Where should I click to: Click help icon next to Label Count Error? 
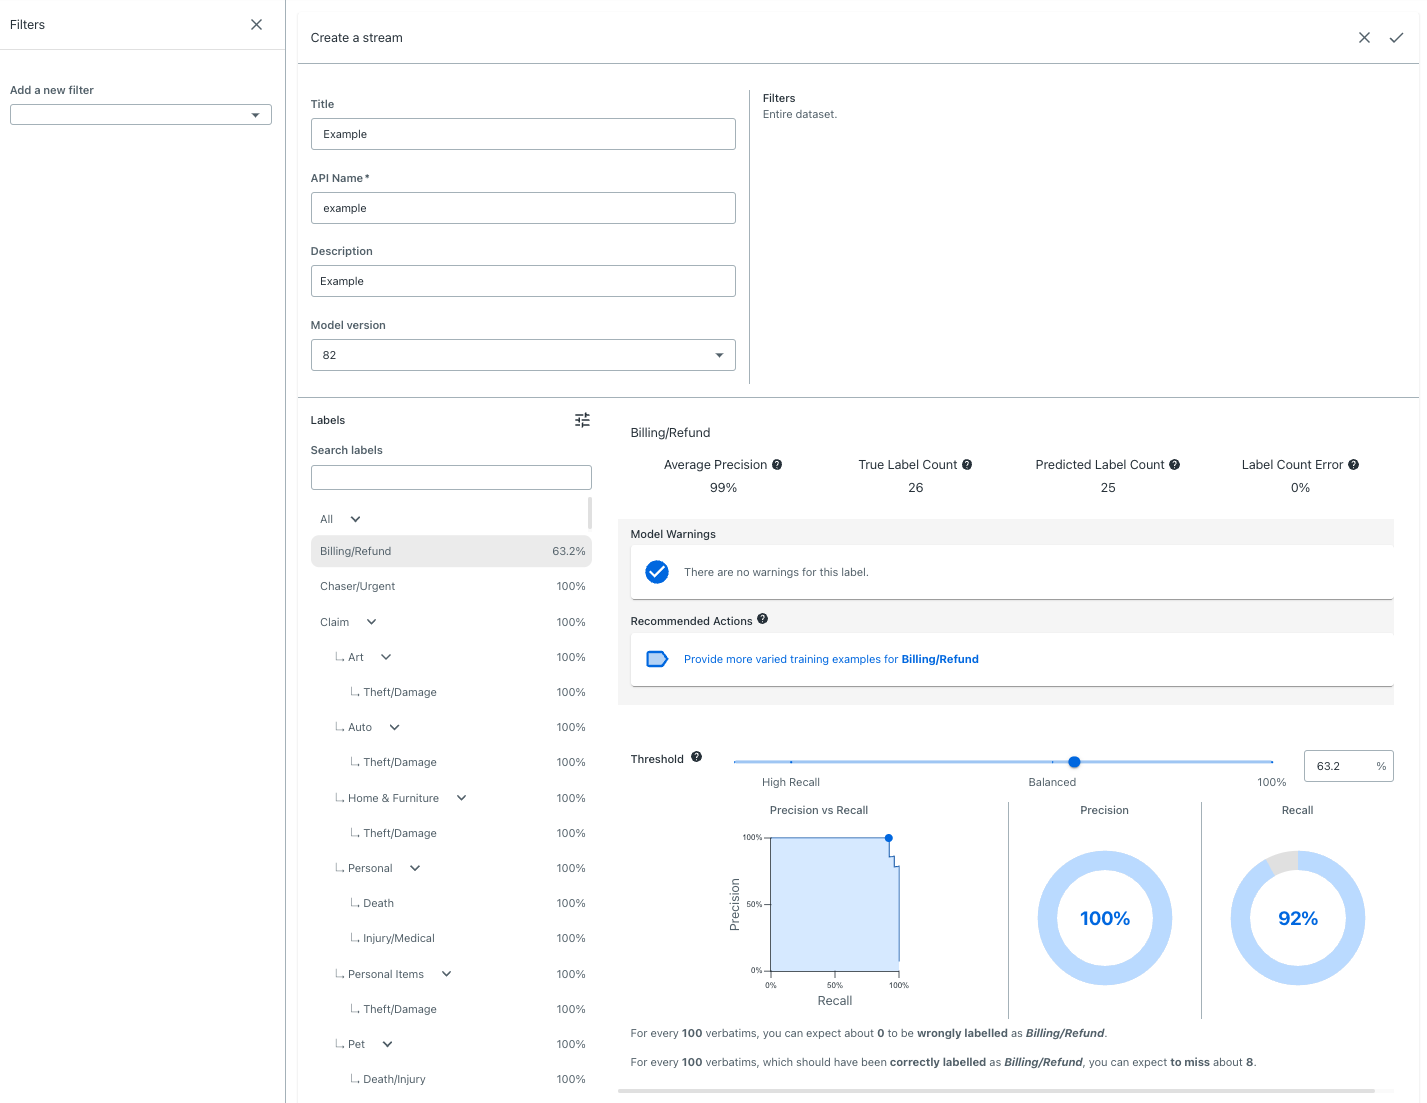pyautogui.click(x=1353, y=465)
